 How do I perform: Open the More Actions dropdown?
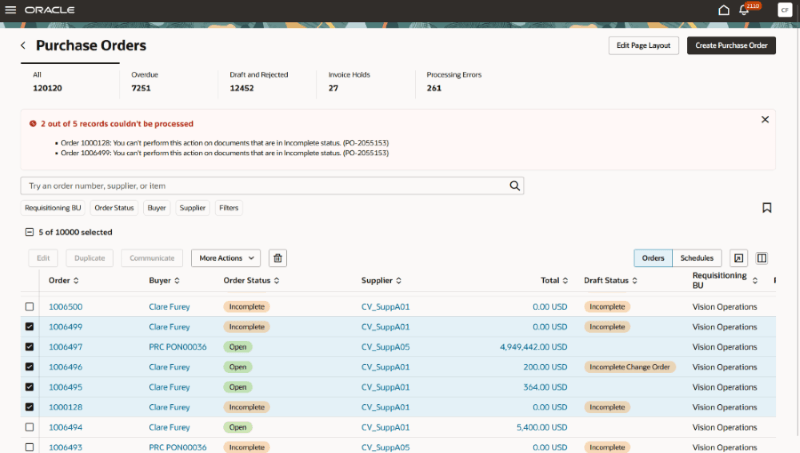coord(226,258)
